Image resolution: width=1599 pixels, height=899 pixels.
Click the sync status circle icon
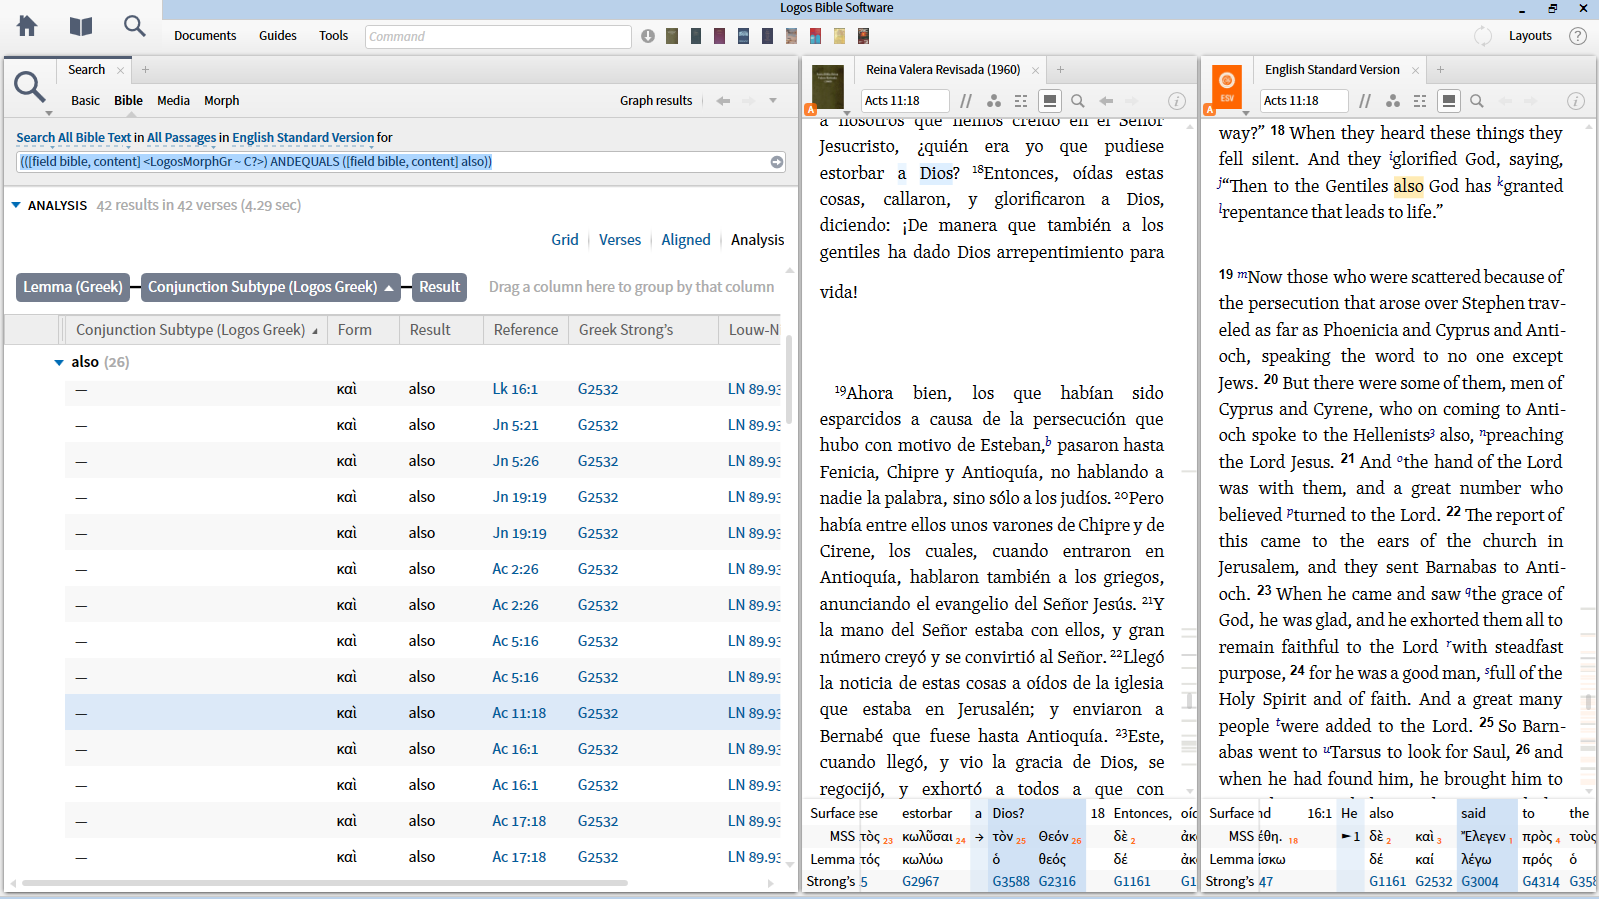[1483, 36]
